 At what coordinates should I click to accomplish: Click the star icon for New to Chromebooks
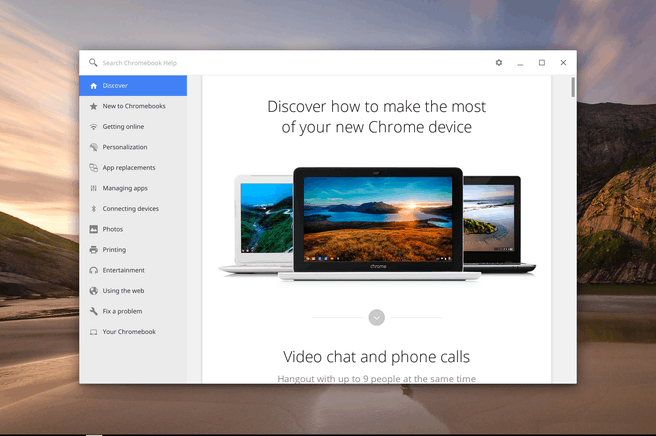pos(93,106)
